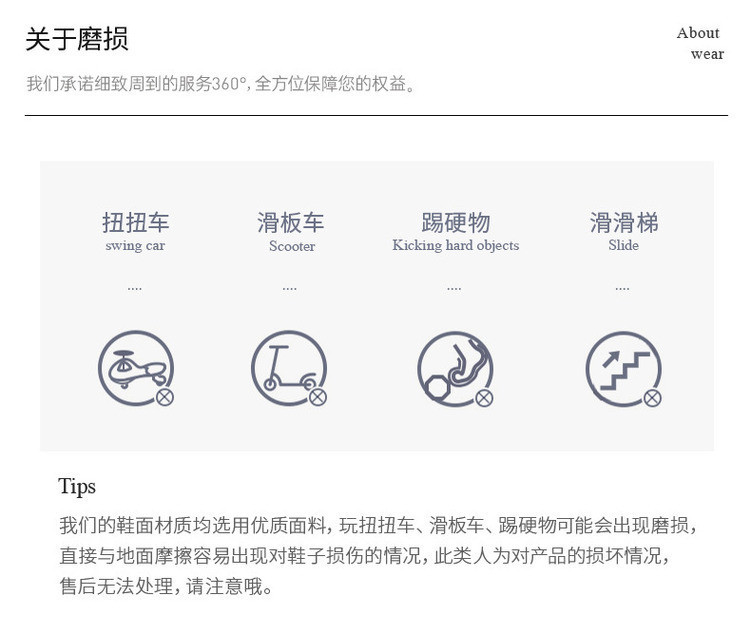This screenshot has height=633, width=750.
Task: Click the 'swing car' English label
Action: [135, 246]
